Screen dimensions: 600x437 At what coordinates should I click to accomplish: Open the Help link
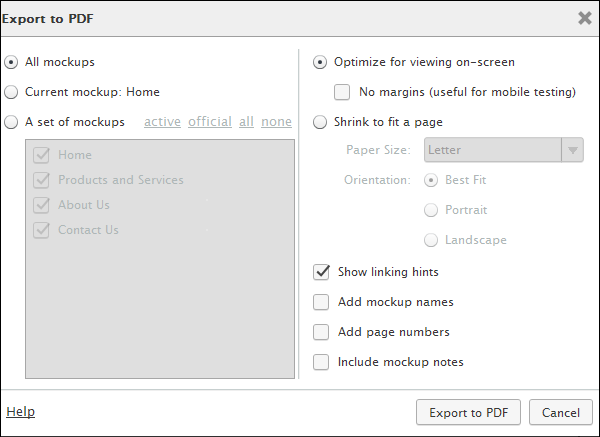click(20, 412)
